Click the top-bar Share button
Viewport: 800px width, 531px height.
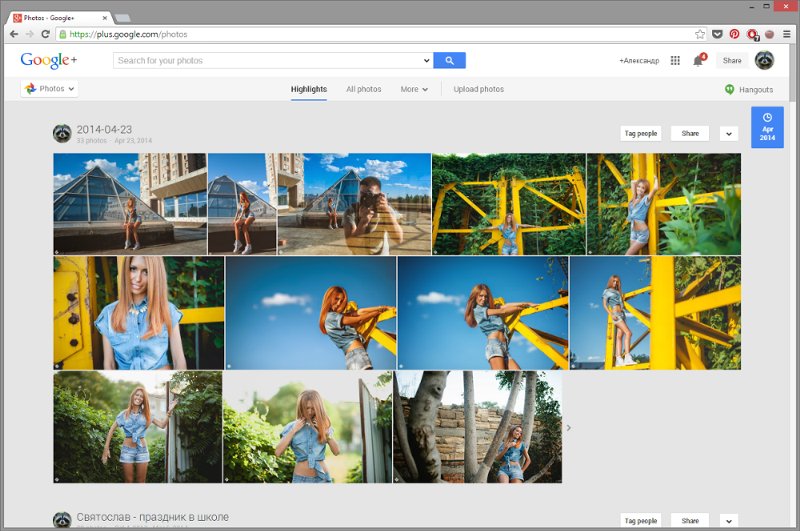(x=732, y=60)
